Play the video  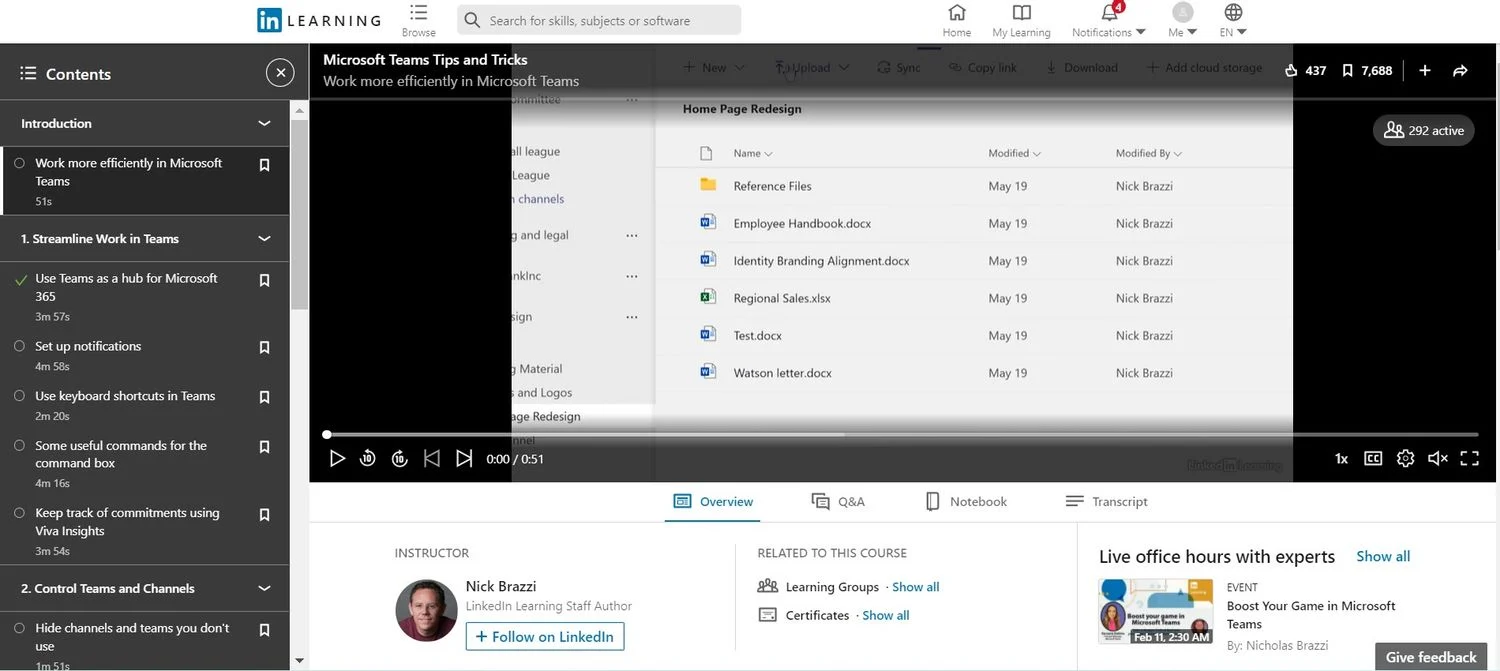tap(337, 458)
